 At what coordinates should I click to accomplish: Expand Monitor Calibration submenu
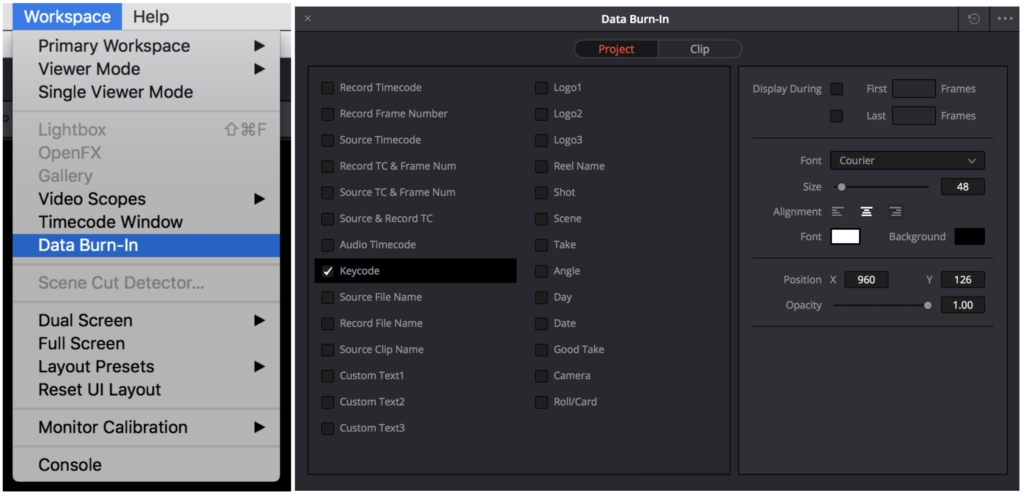[x=146, y=427]
